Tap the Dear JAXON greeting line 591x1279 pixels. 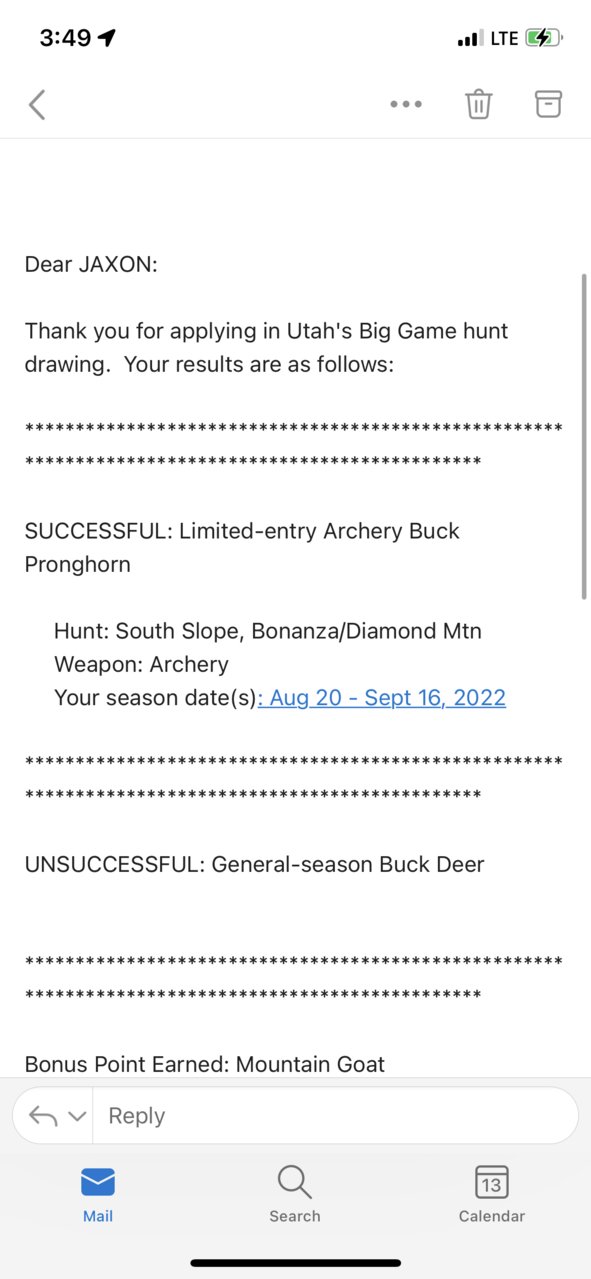(x=91, y=265)
